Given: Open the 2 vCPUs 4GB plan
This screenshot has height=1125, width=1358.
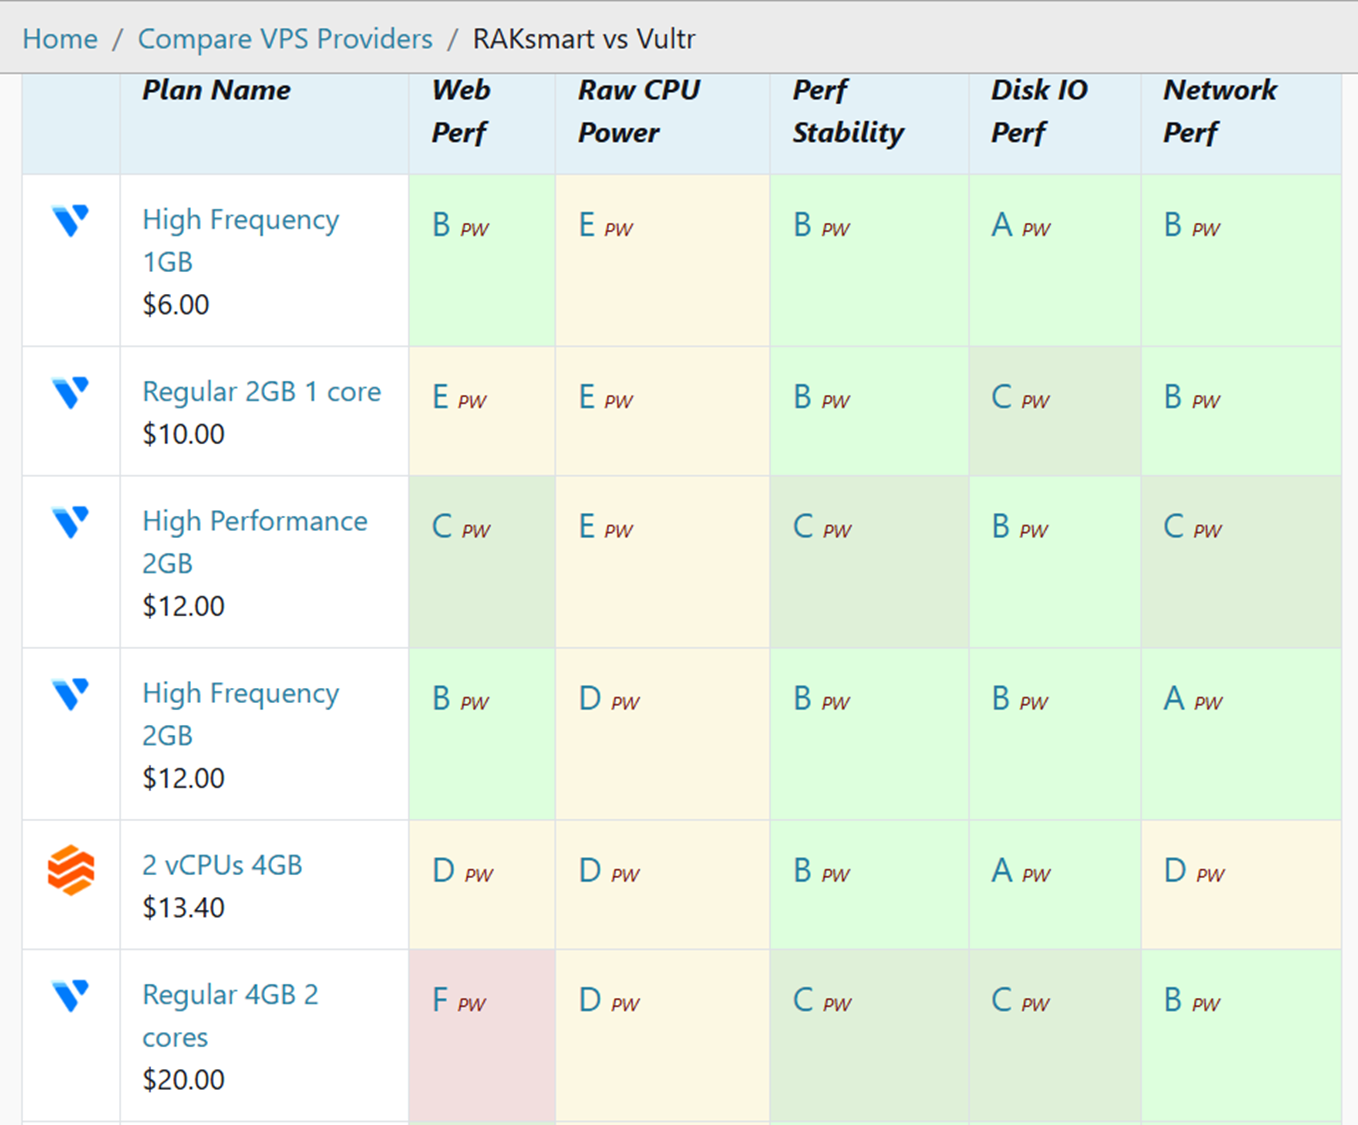Looking at the screenshot, I should tap(222, 865).
